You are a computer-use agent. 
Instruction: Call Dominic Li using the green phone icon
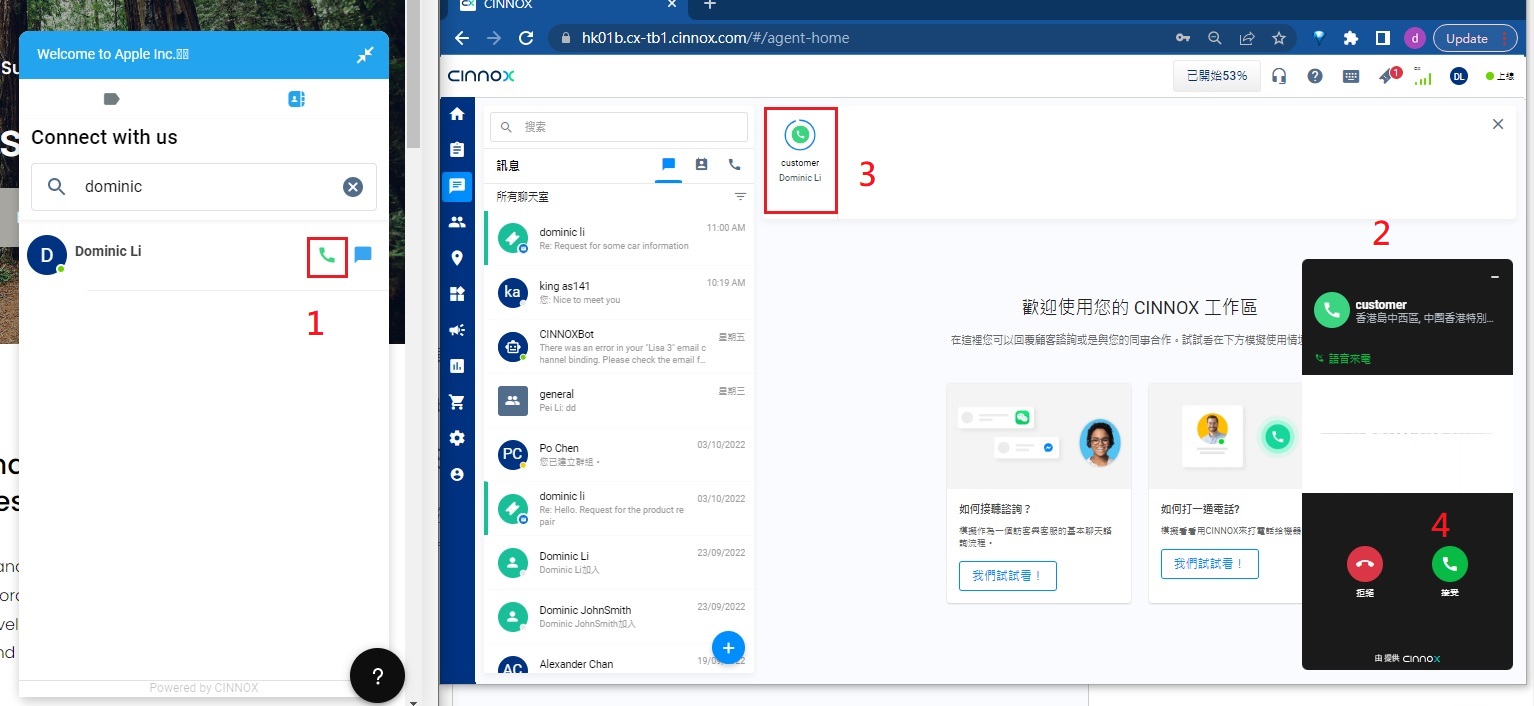(327, 255)
